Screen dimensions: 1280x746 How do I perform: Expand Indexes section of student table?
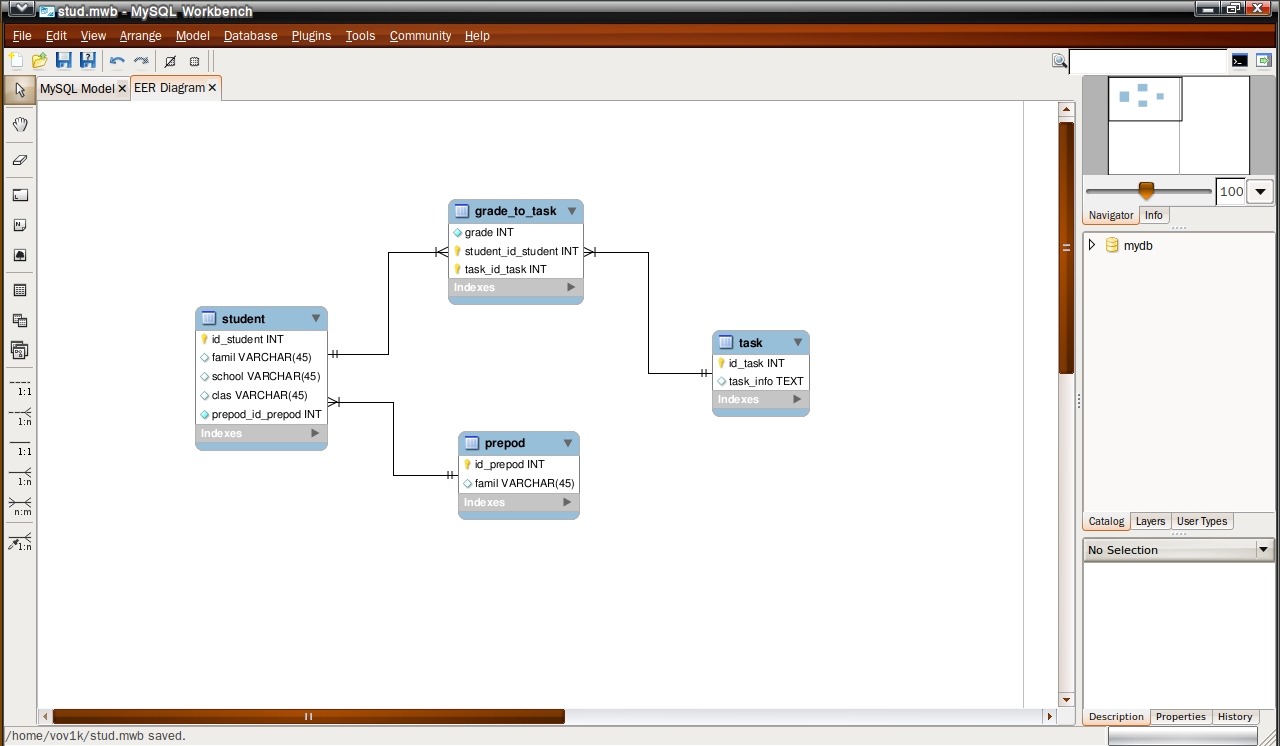315,434
